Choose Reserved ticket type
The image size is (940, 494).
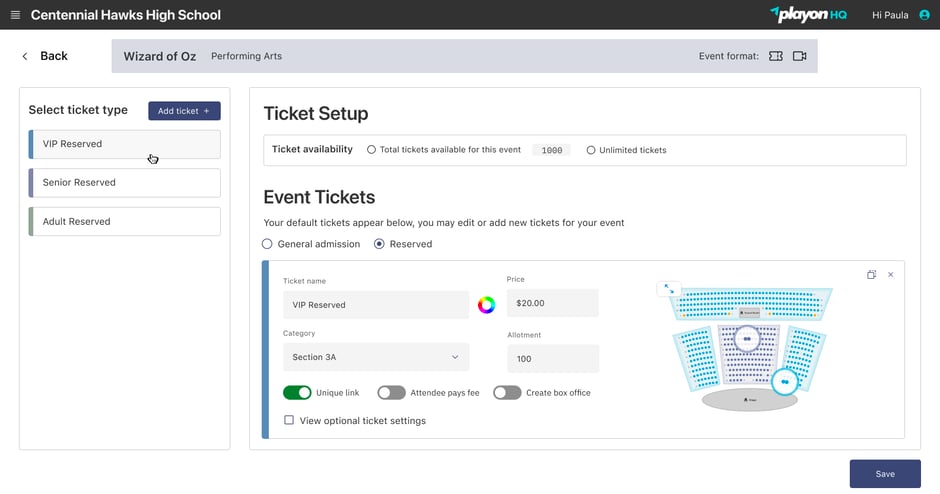379,244
